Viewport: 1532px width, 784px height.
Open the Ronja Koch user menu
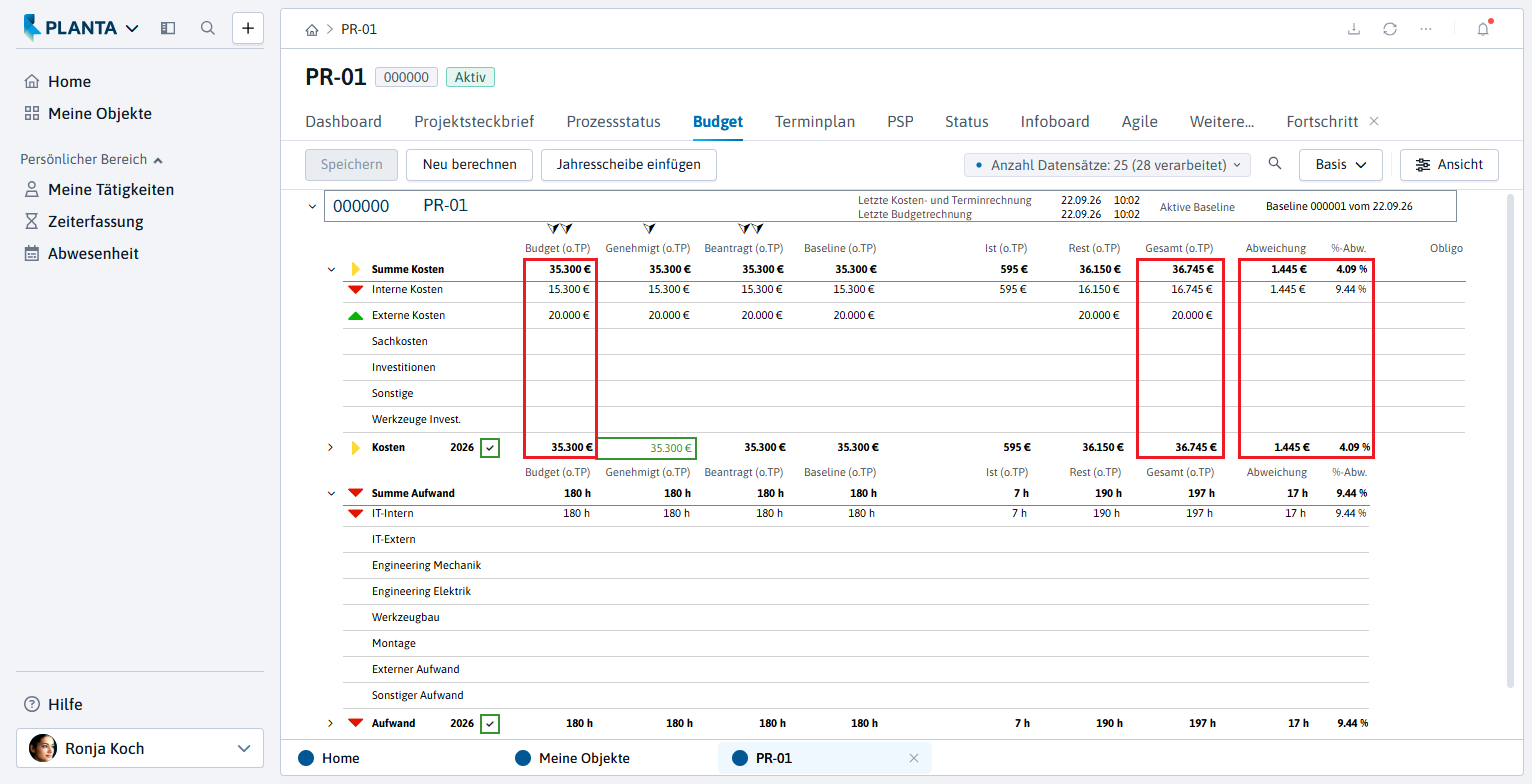(x=140, y=748)
